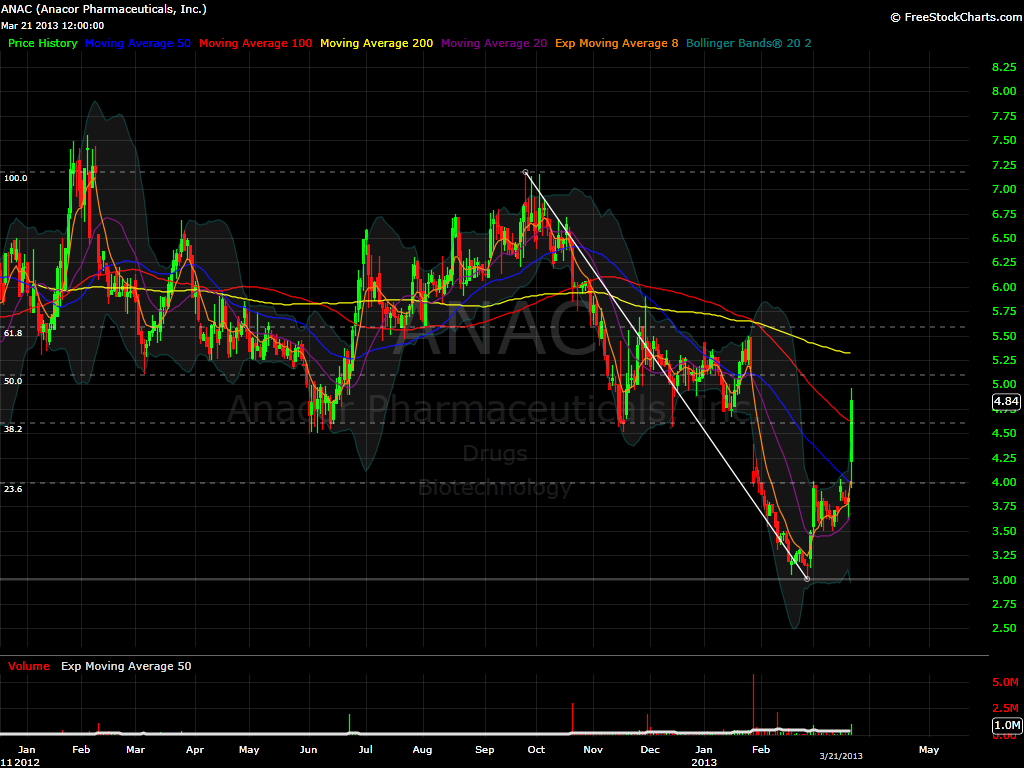The image size is (1024, 768).
Task: Click the 5.50 price axis label
Action: point(1004,336)
